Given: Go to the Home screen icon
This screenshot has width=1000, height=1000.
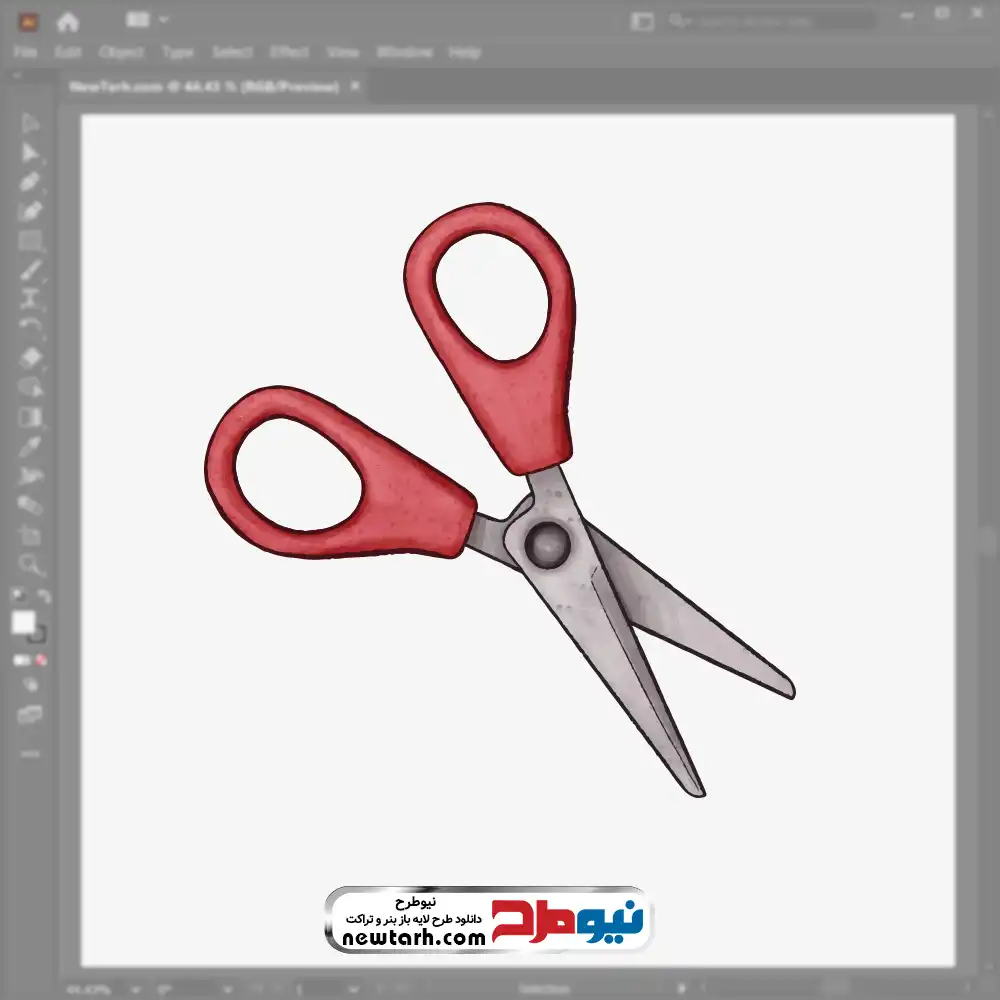Looking at the screenshot, I should pos(67,21).
